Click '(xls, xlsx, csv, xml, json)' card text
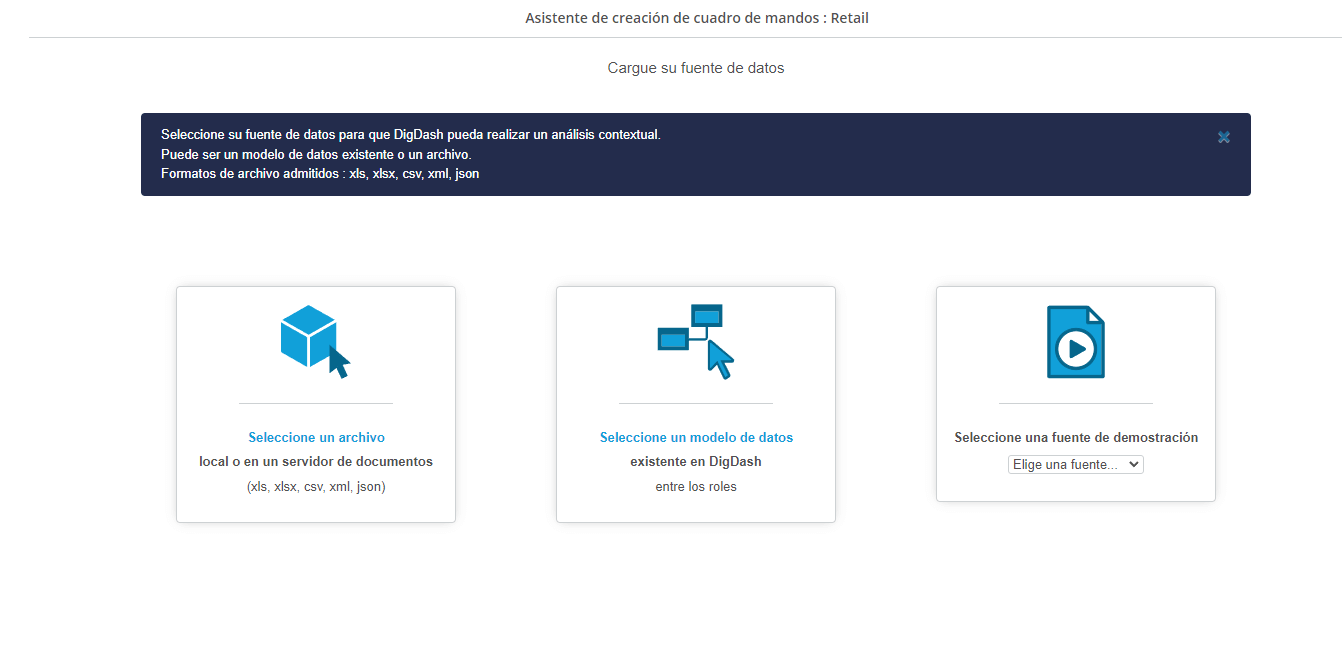1342x658 pixels. (x=316, y=487)
